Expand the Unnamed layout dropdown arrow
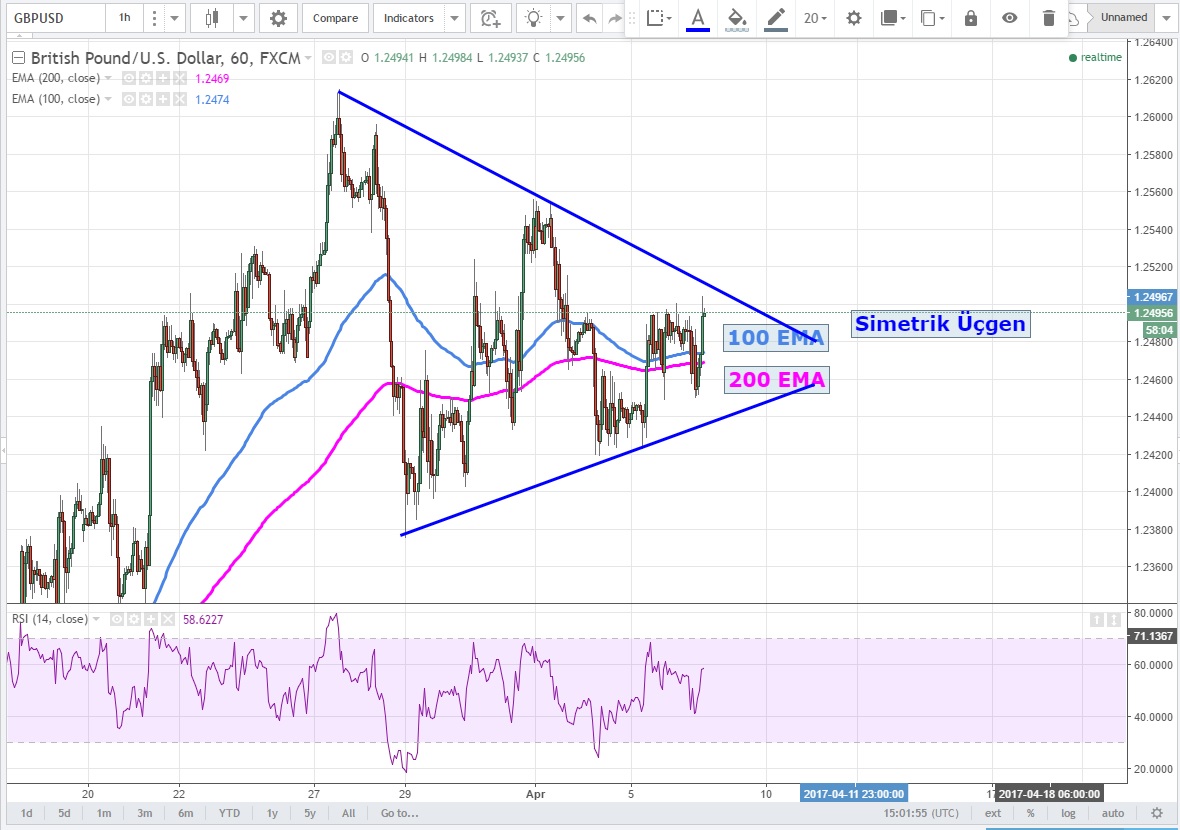The width and height of the screenshot is (1180, 830). coord(1166,18)
